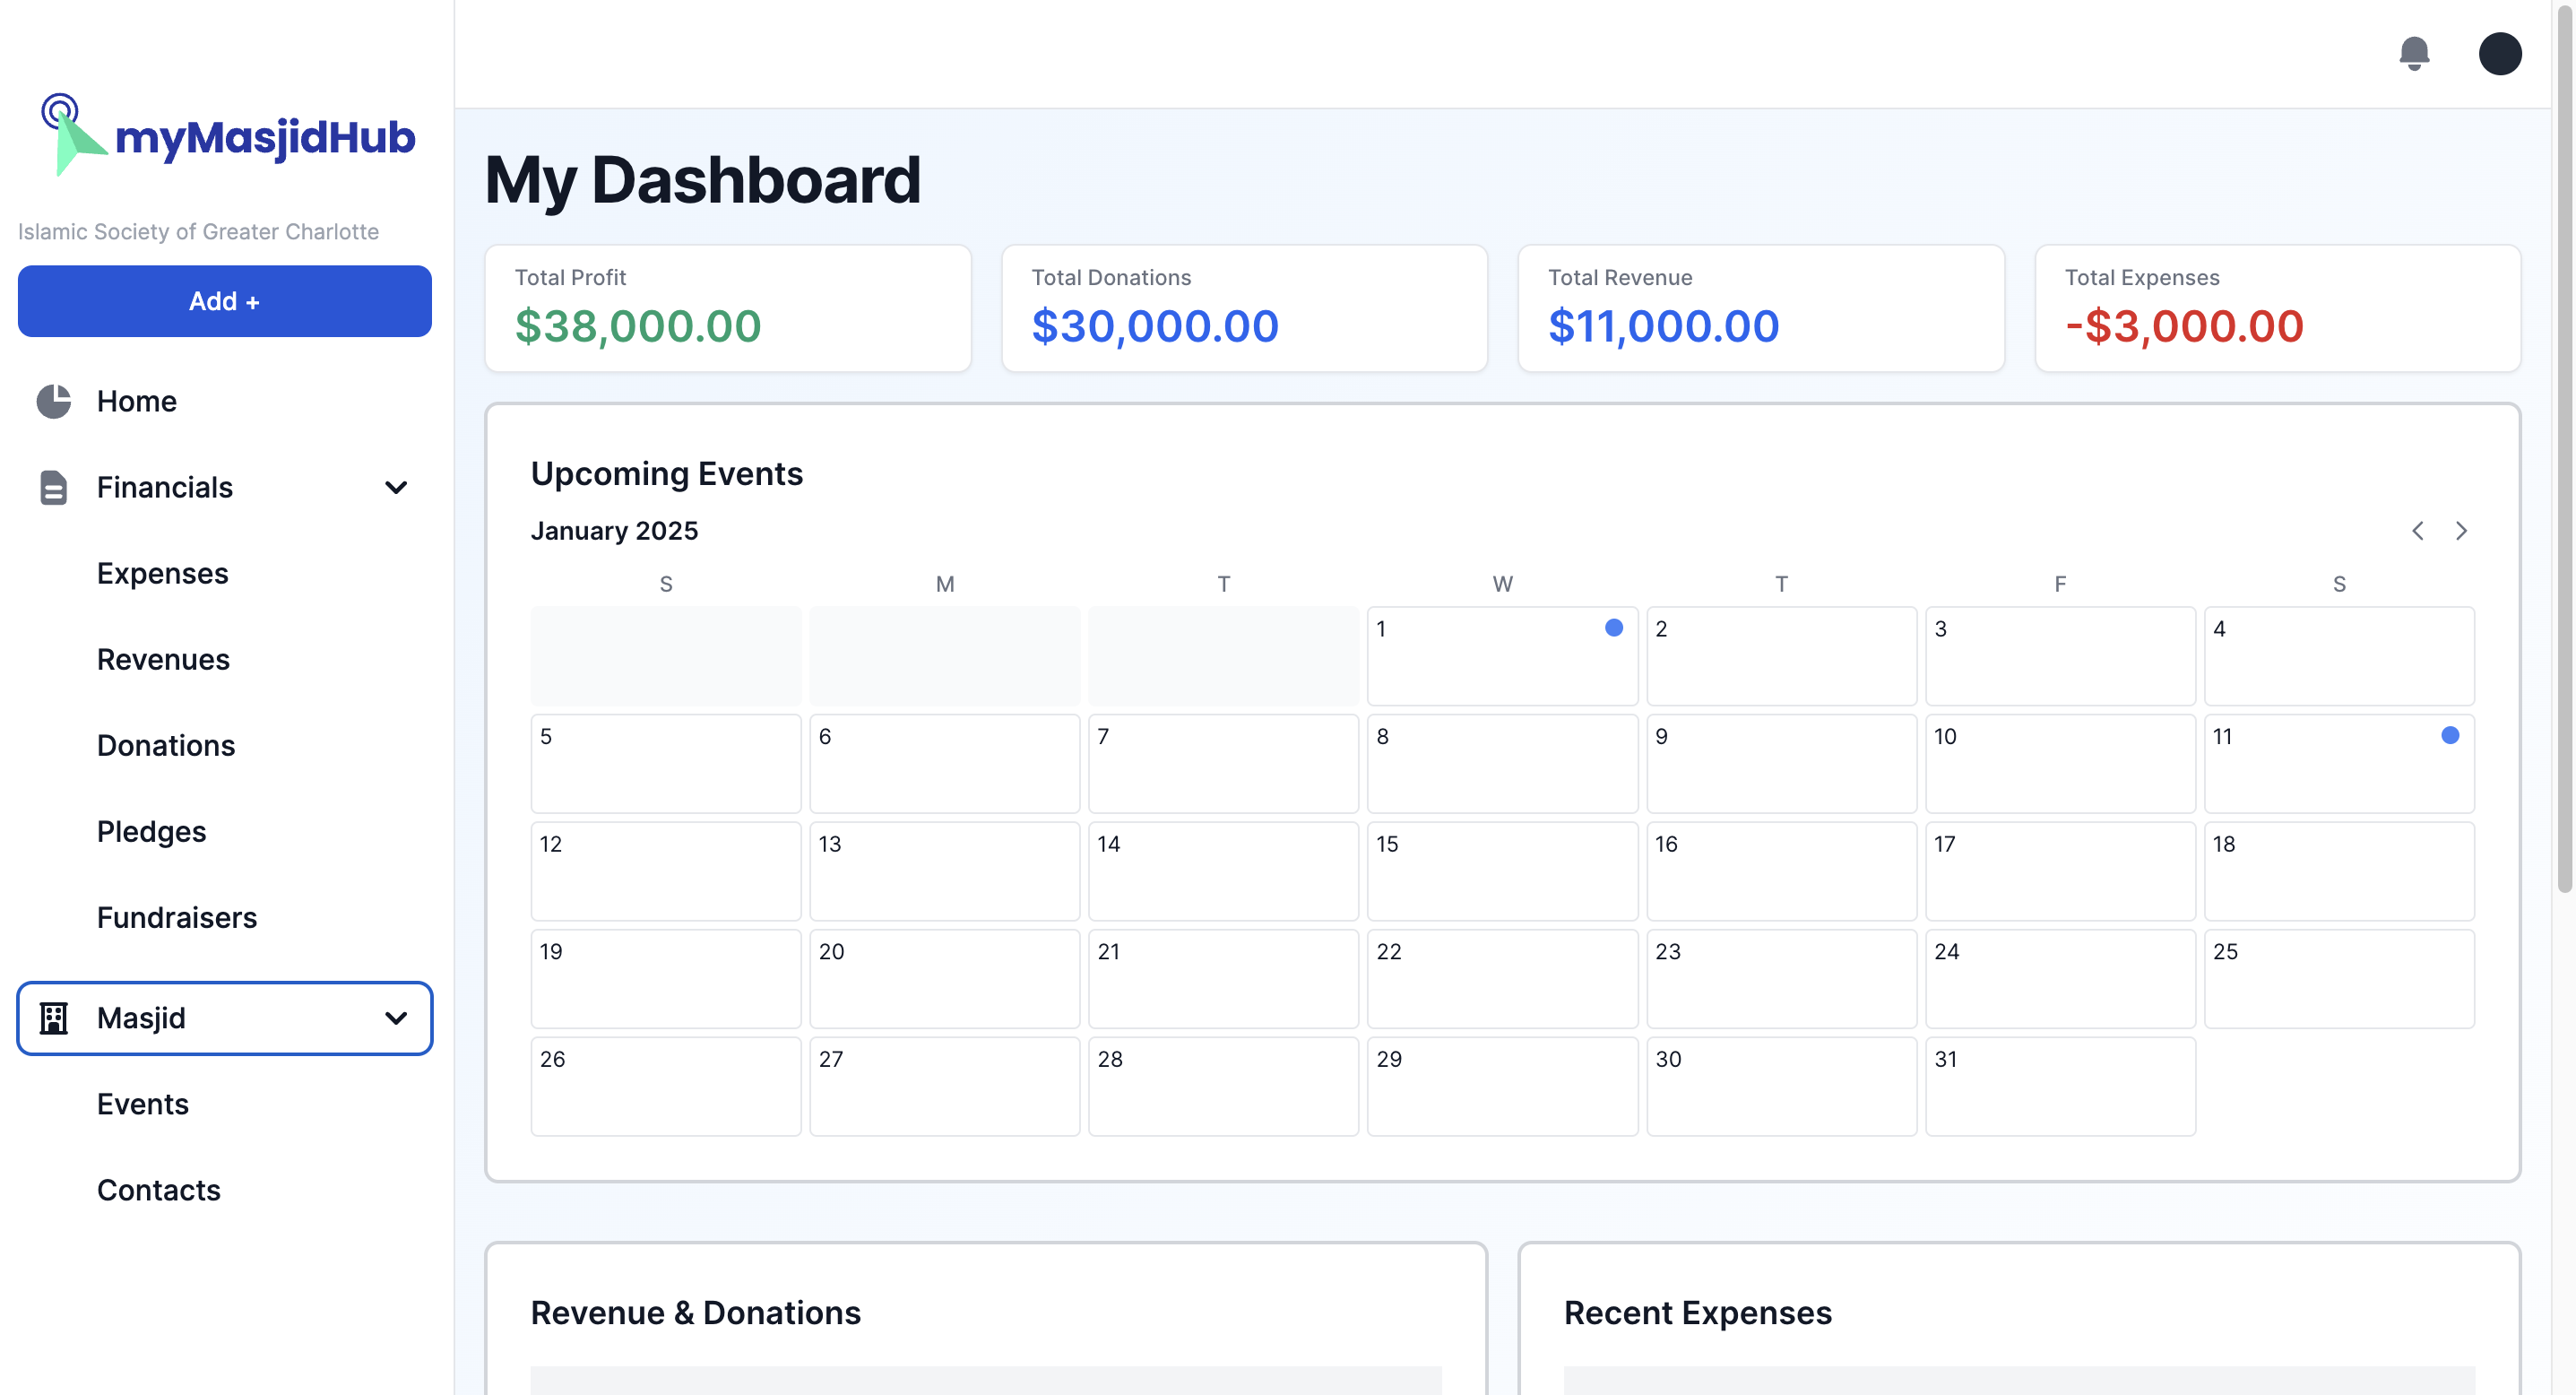This screenshot has height=1395, width=2576.
Task: Select January 4 on calendar
Action: coord(2339,656)
